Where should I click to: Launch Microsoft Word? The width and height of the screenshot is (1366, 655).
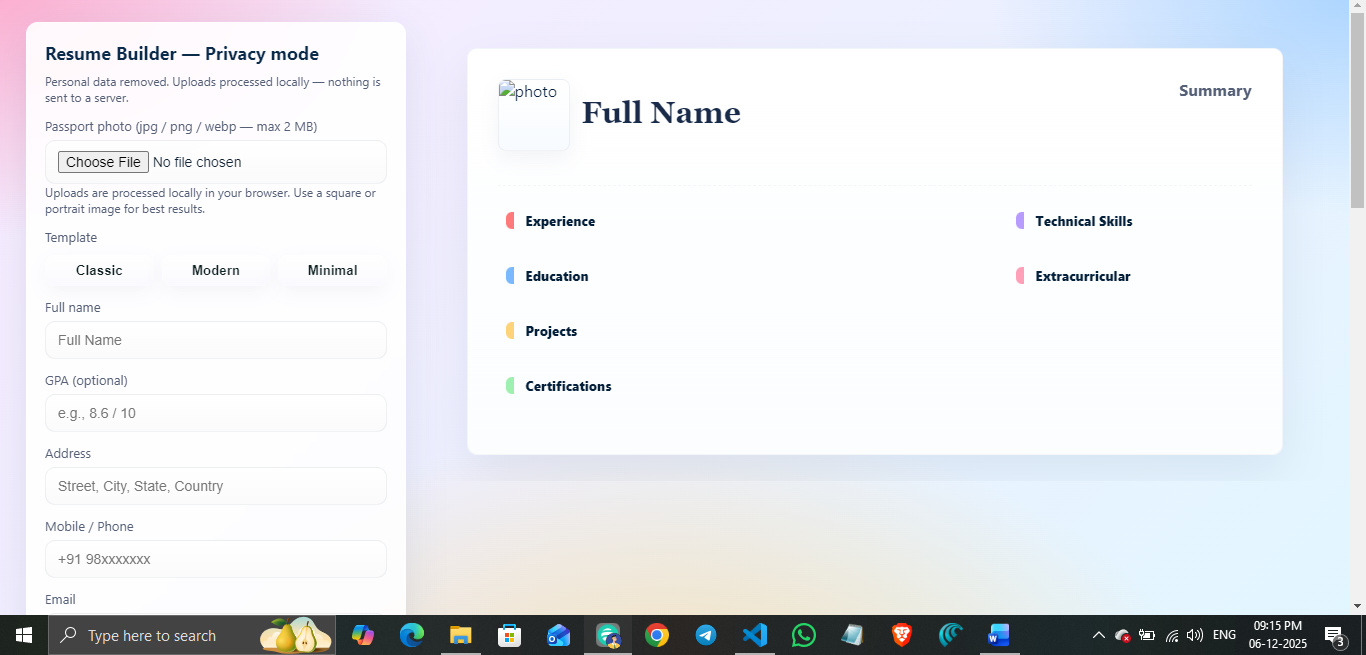[x=999, y=635]
